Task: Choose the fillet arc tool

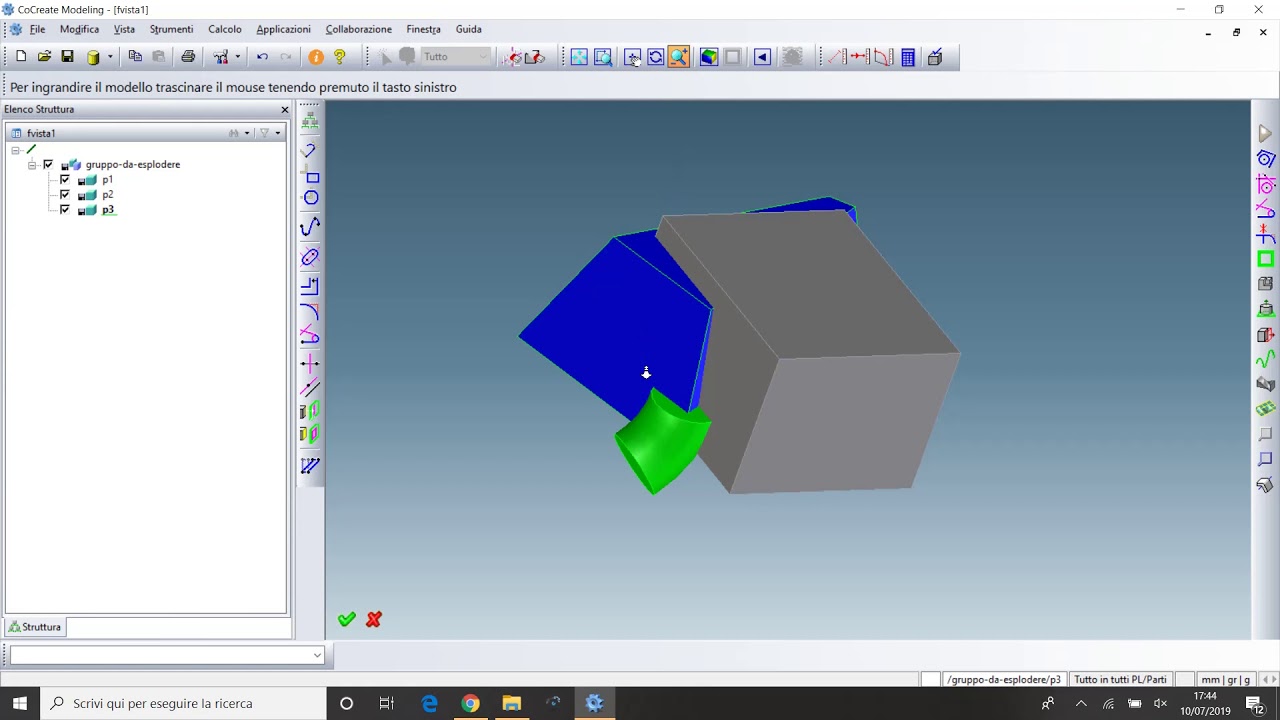Action: tap(310, 312)
